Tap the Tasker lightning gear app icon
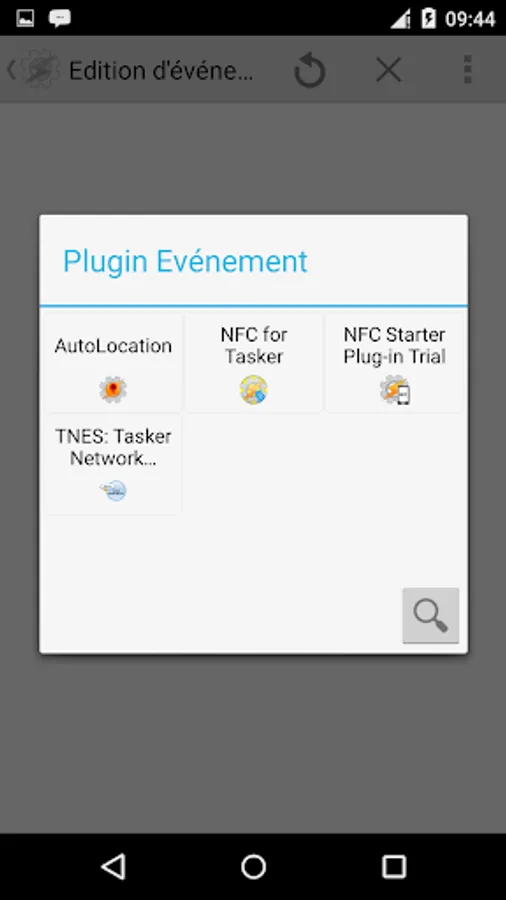 tap(40, 69)
